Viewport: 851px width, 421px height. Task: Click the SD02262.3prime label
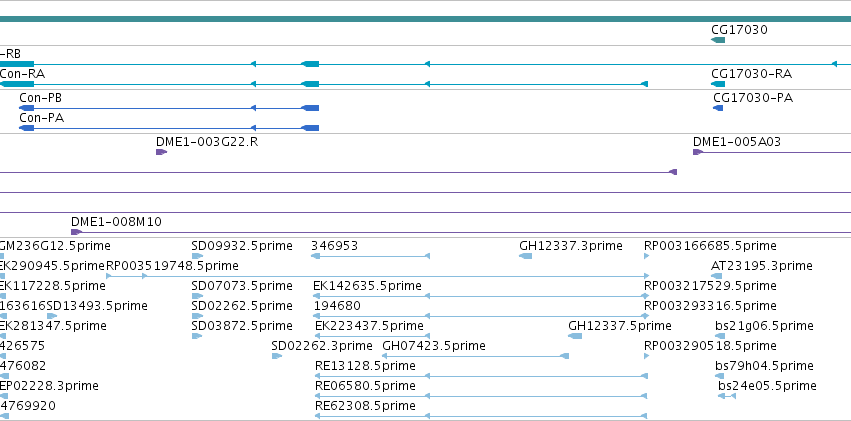point(322,346)
